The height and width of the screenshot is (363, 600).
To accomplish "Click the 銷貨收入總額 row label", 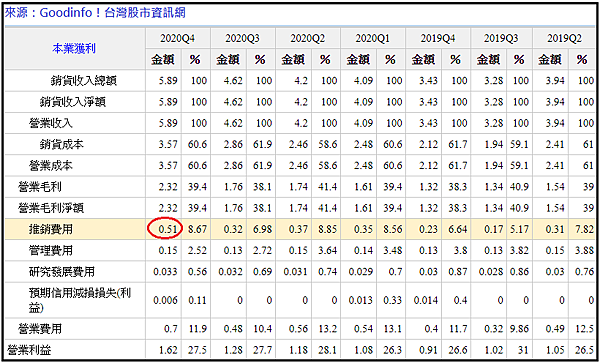I will pyautogui.click(x=83, y=81).
